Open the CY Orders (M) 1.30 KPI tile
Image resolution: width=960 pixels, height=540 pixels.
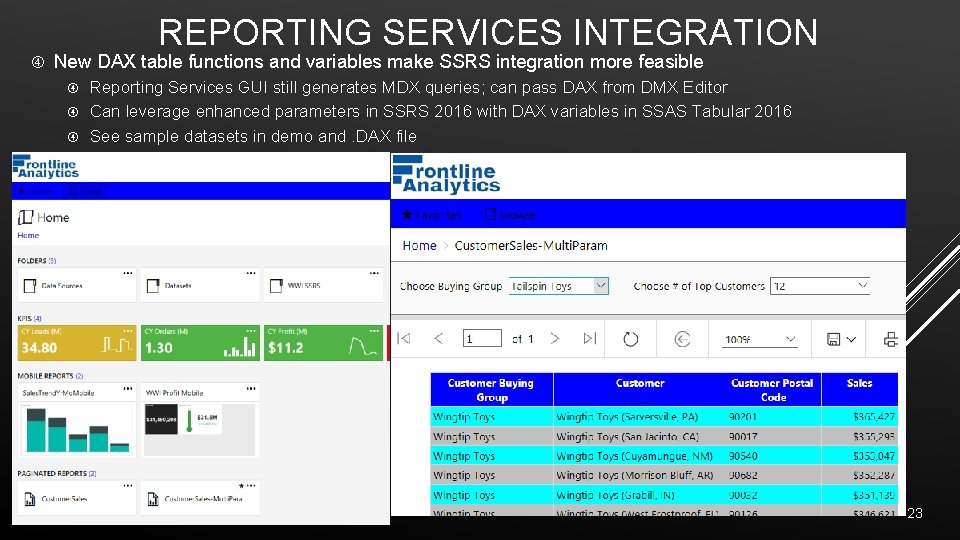point(200,343)
